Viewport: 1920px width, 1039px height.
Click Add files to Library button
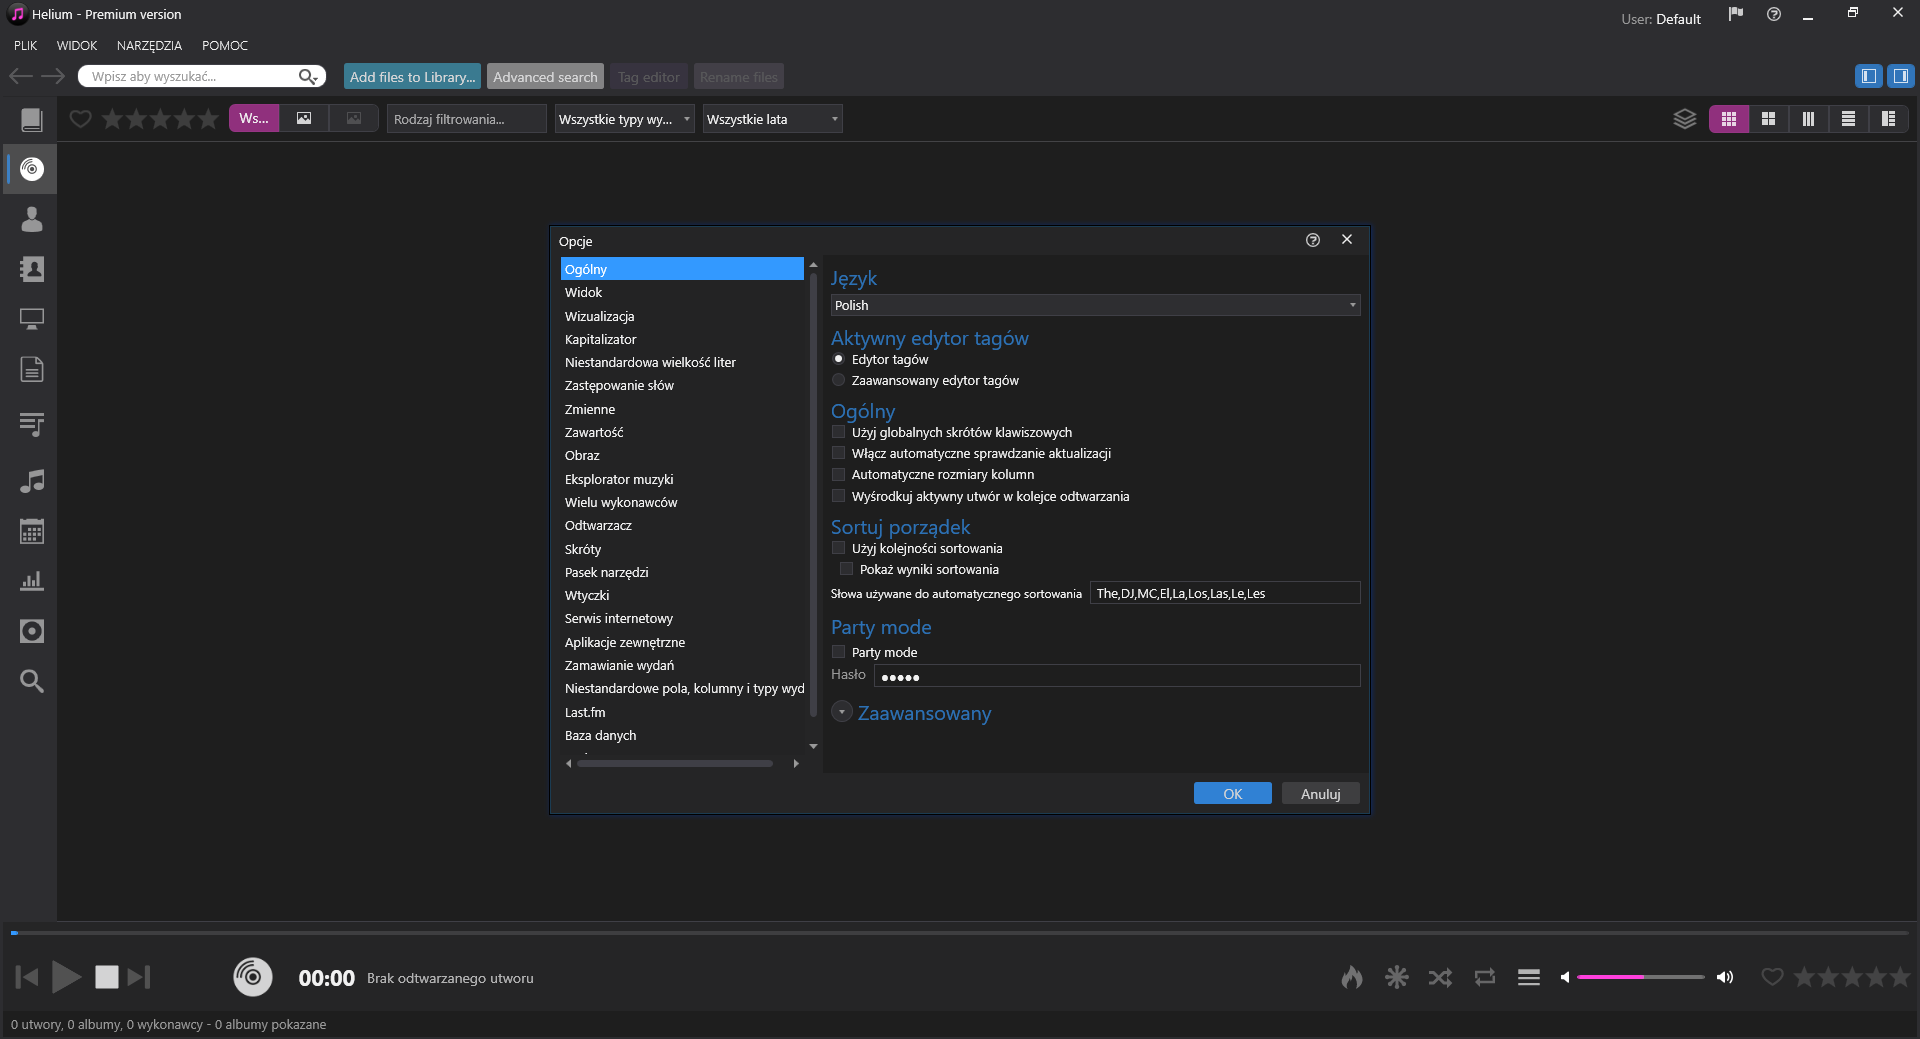click(413, 77)
